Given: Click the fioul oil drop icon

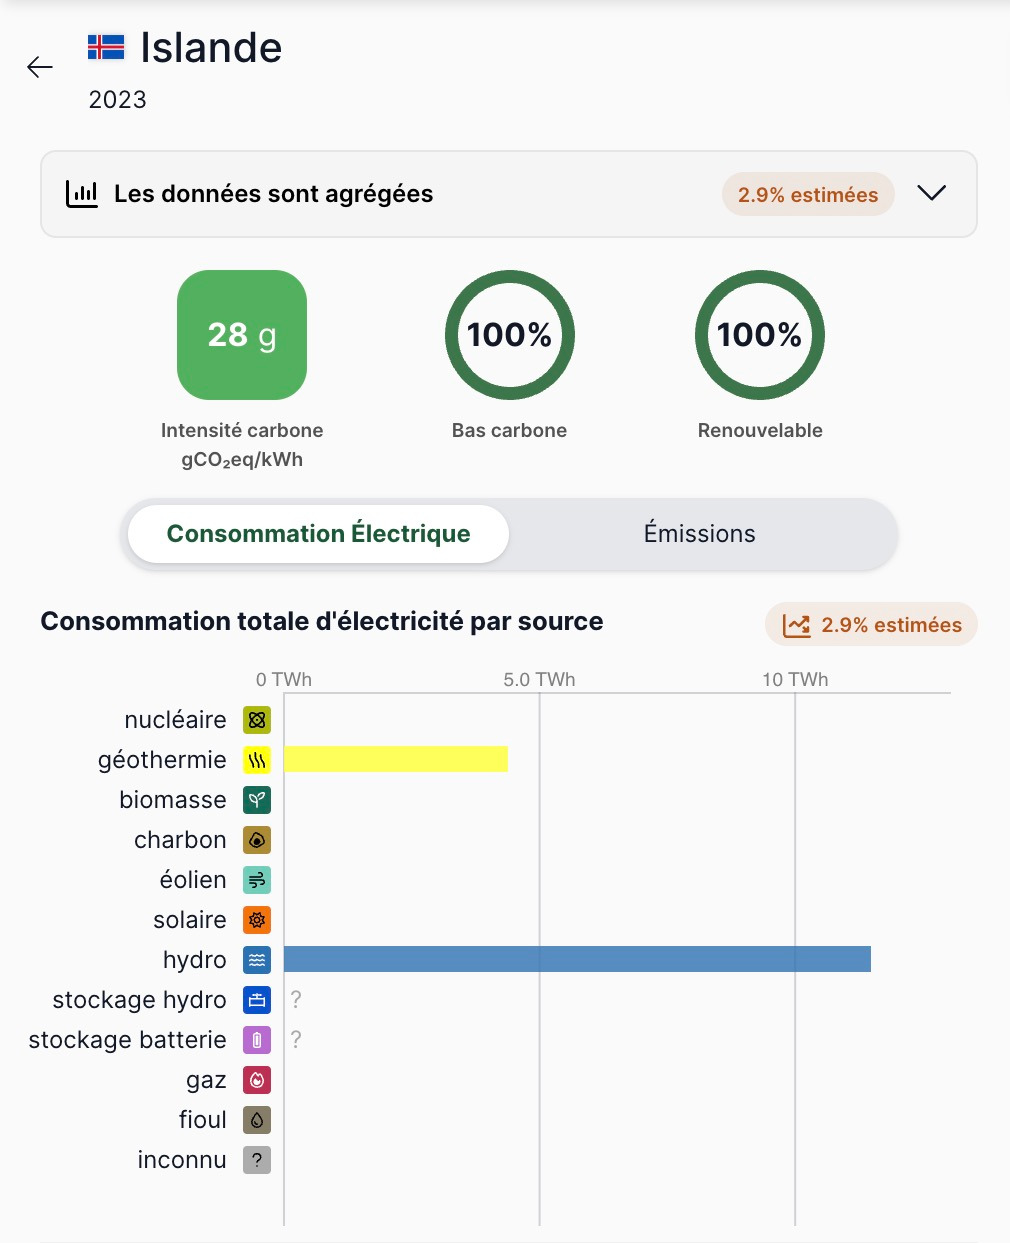Looking at the screenshot, I should click(x=257, y=1120).
